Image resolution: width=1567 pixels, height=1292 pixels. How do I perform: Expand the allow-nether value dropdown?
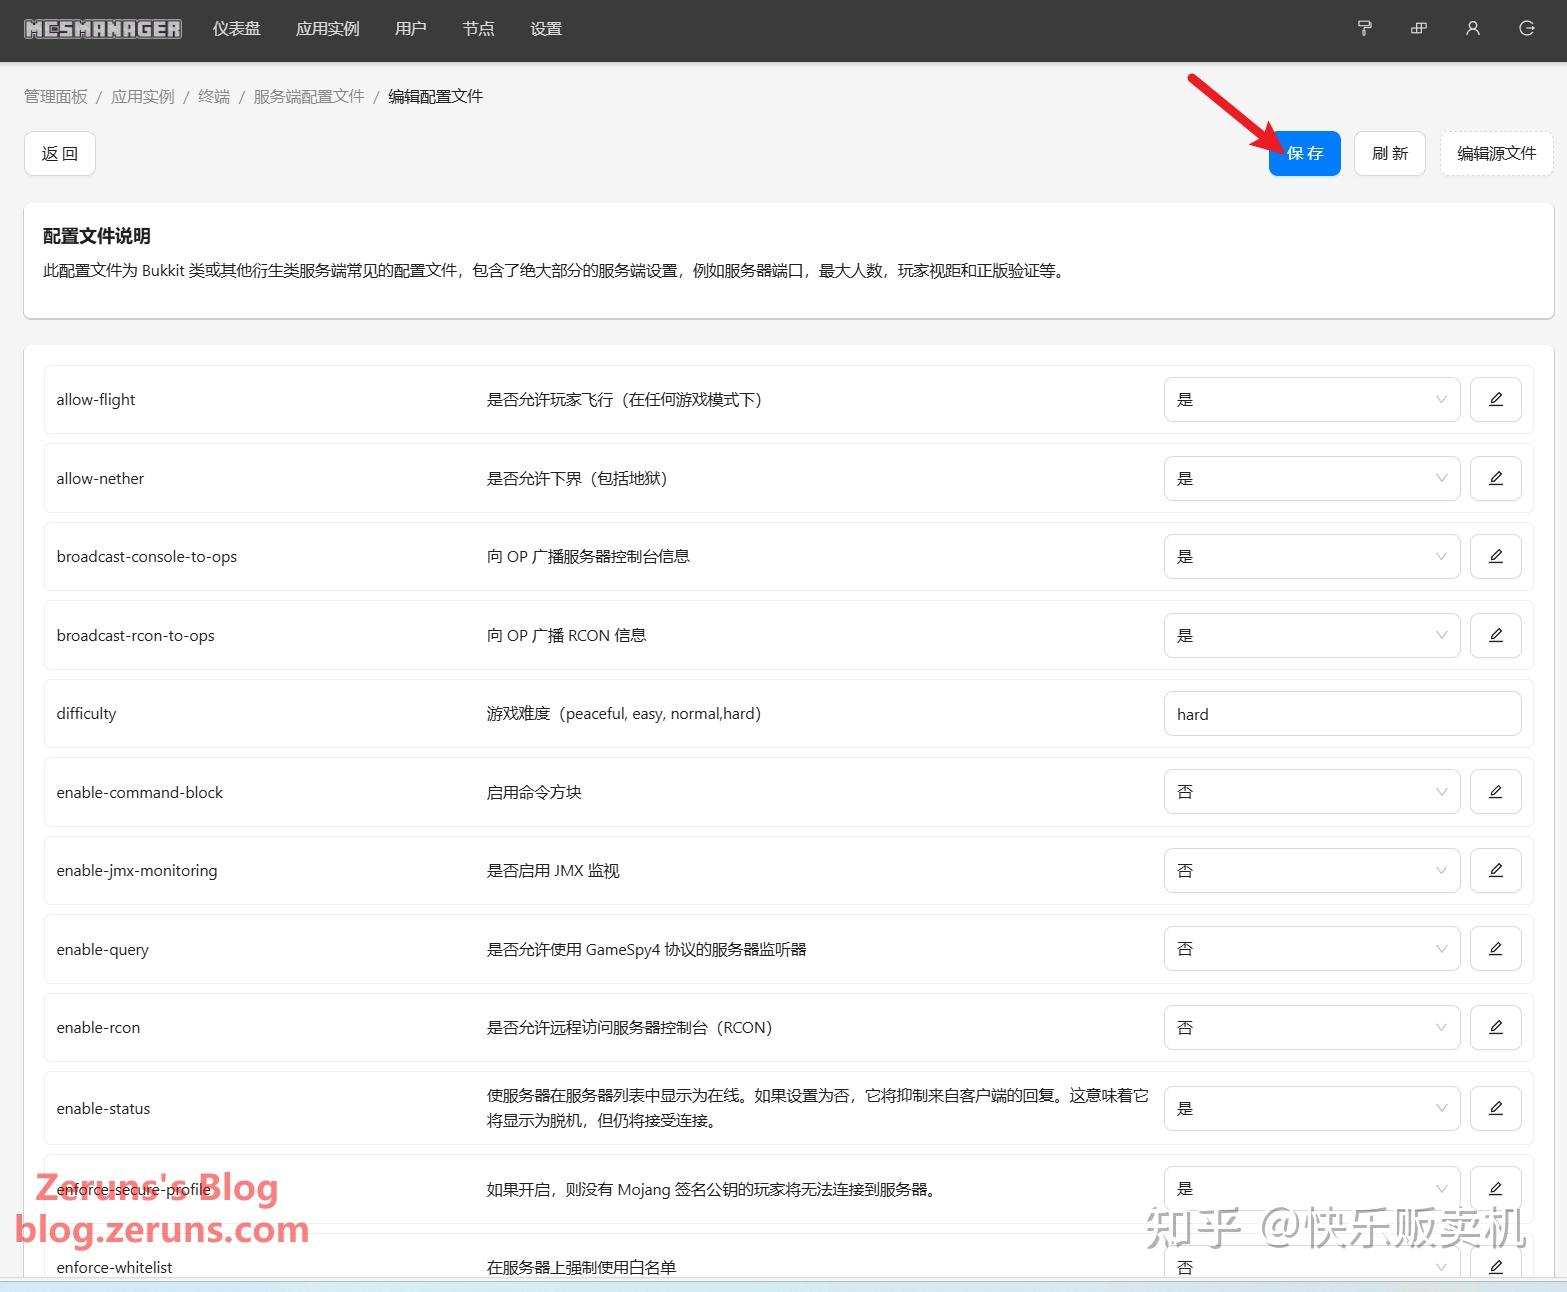(x=1312, y=478)
